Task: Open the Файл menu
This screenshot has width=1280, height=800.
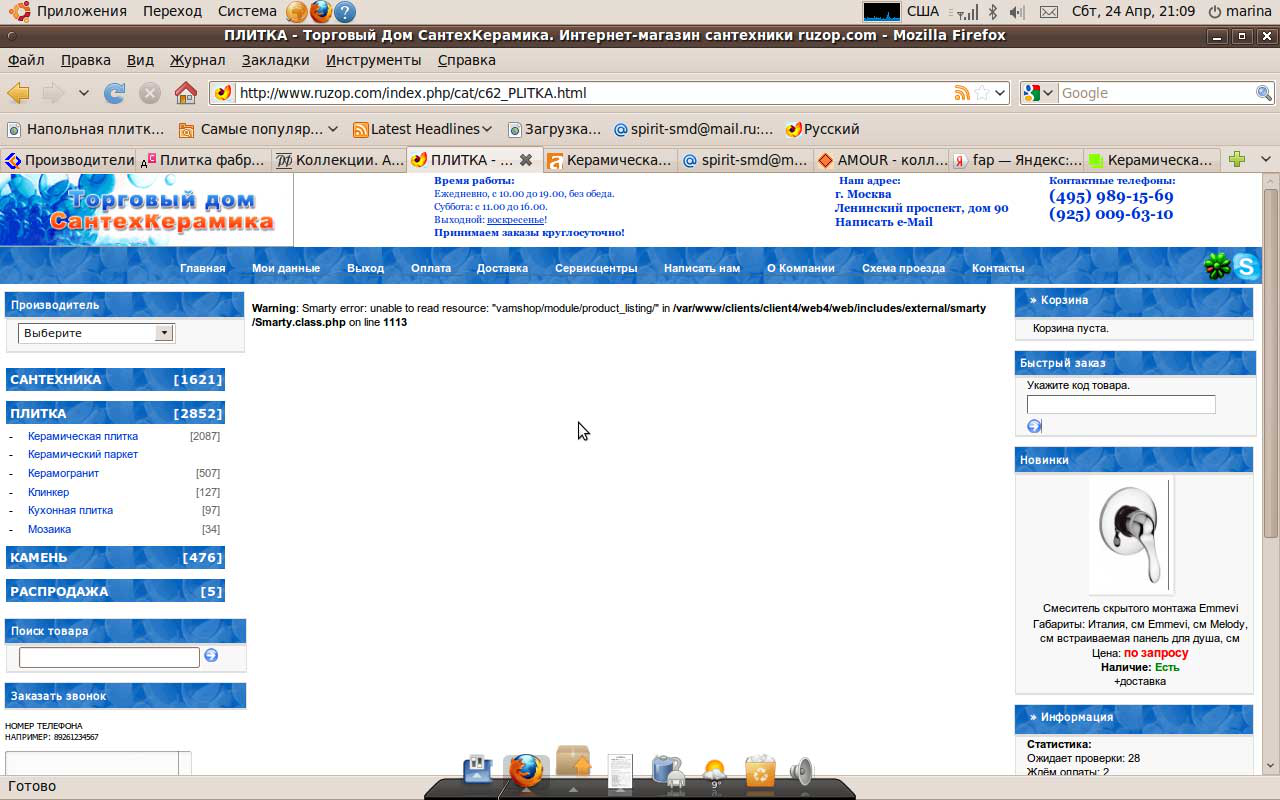Action: [x=26, y=60]
